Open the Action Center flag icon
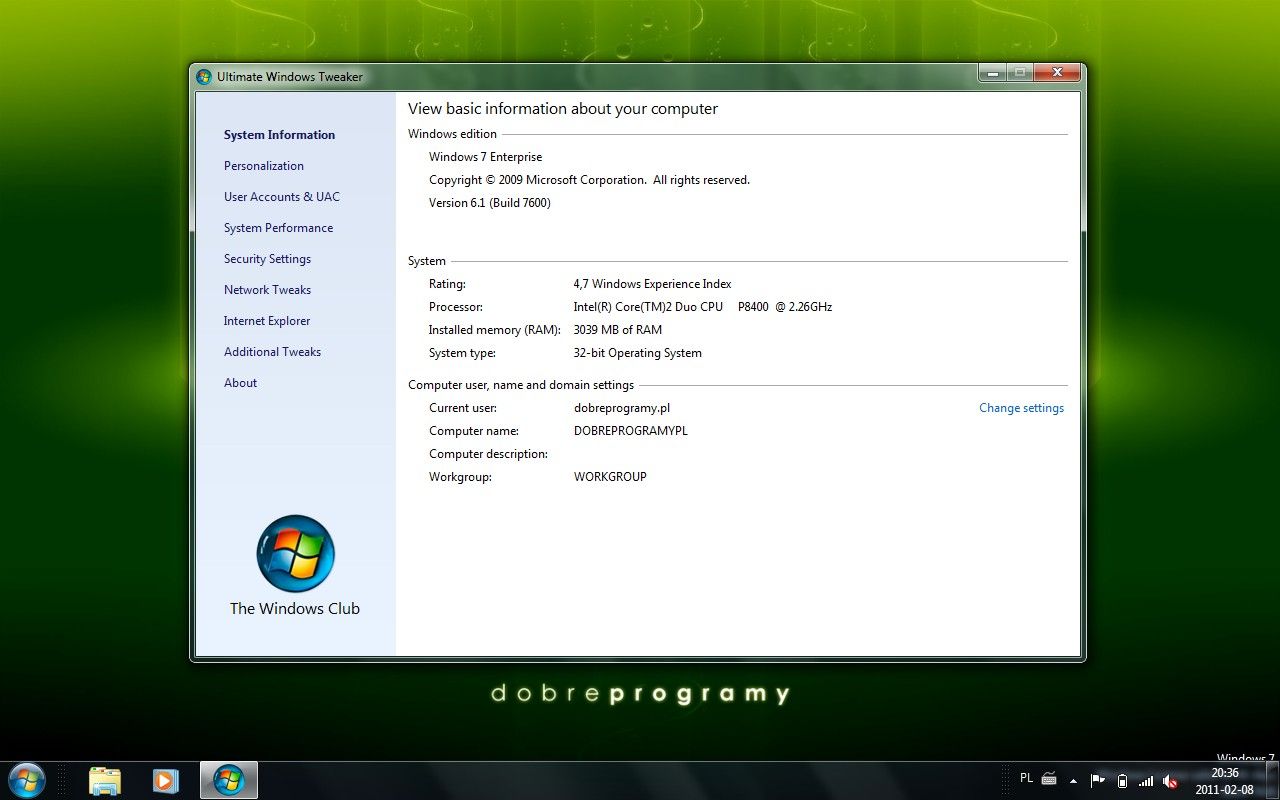Screen dimensions: 1280x800 [1097, 780]
